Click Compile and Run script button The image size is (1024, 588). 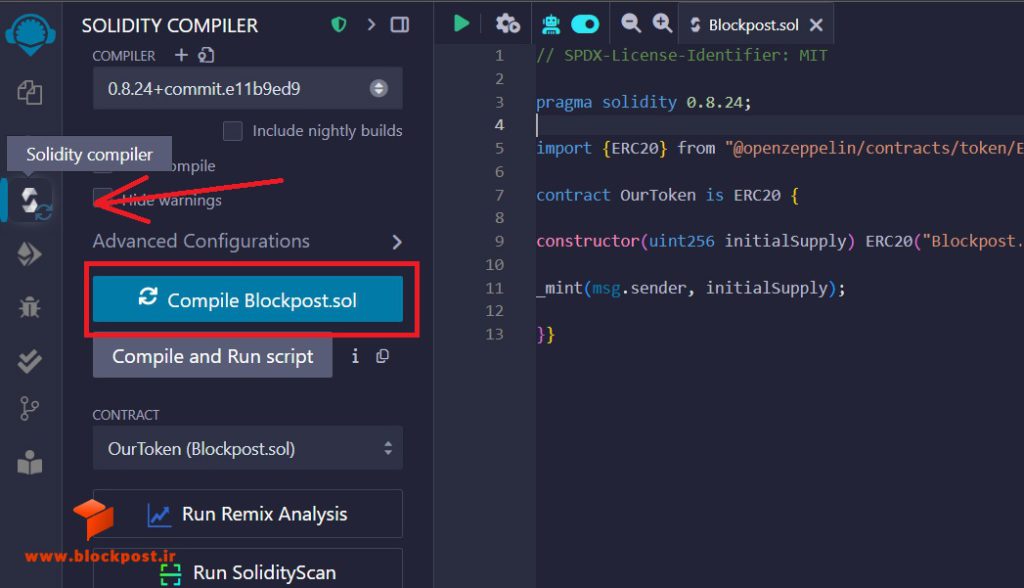pos(212,356)
